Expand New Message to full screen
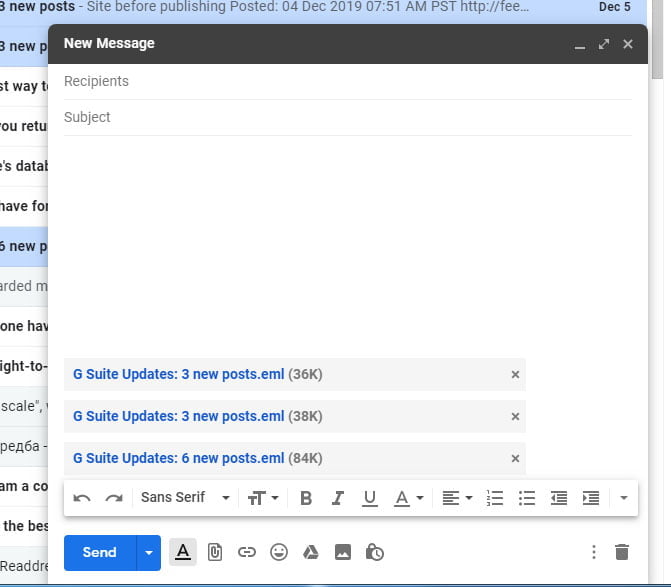Screen dimensions: 671x587 point(604,44)
